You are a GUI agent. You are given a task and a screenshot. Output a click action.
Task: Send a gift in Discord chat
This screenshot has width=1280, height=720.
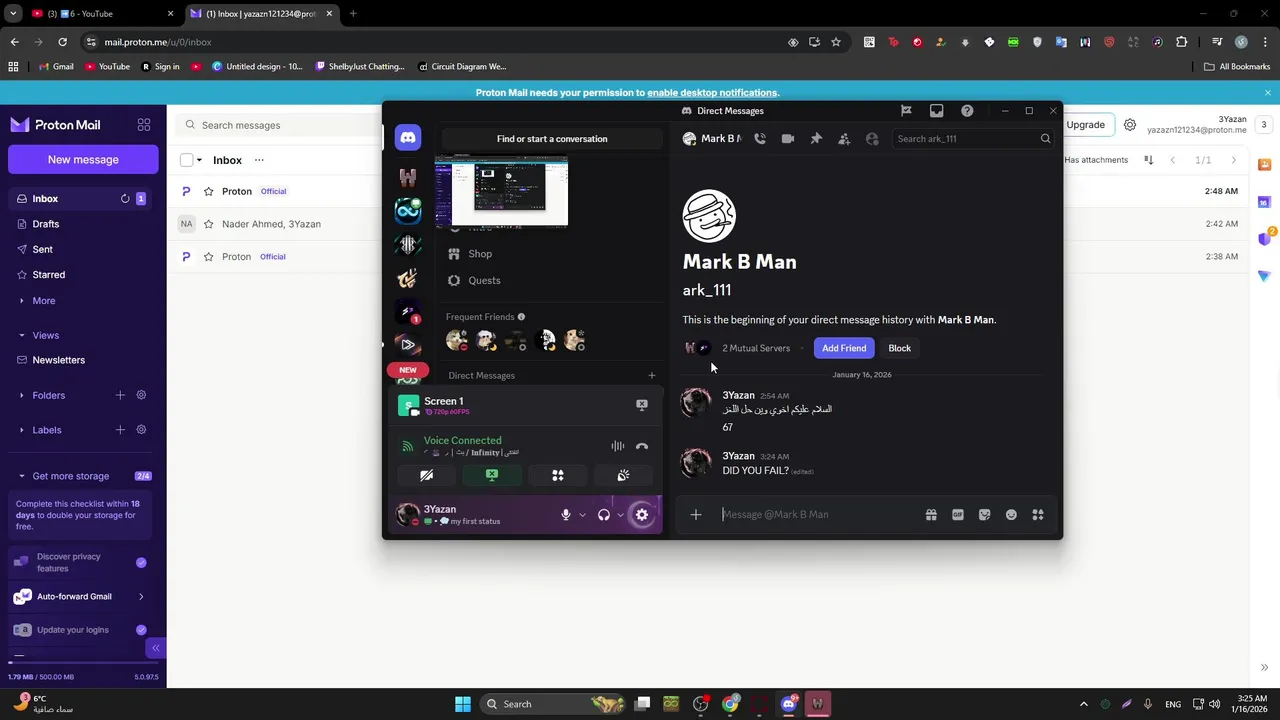coord(931,515)
